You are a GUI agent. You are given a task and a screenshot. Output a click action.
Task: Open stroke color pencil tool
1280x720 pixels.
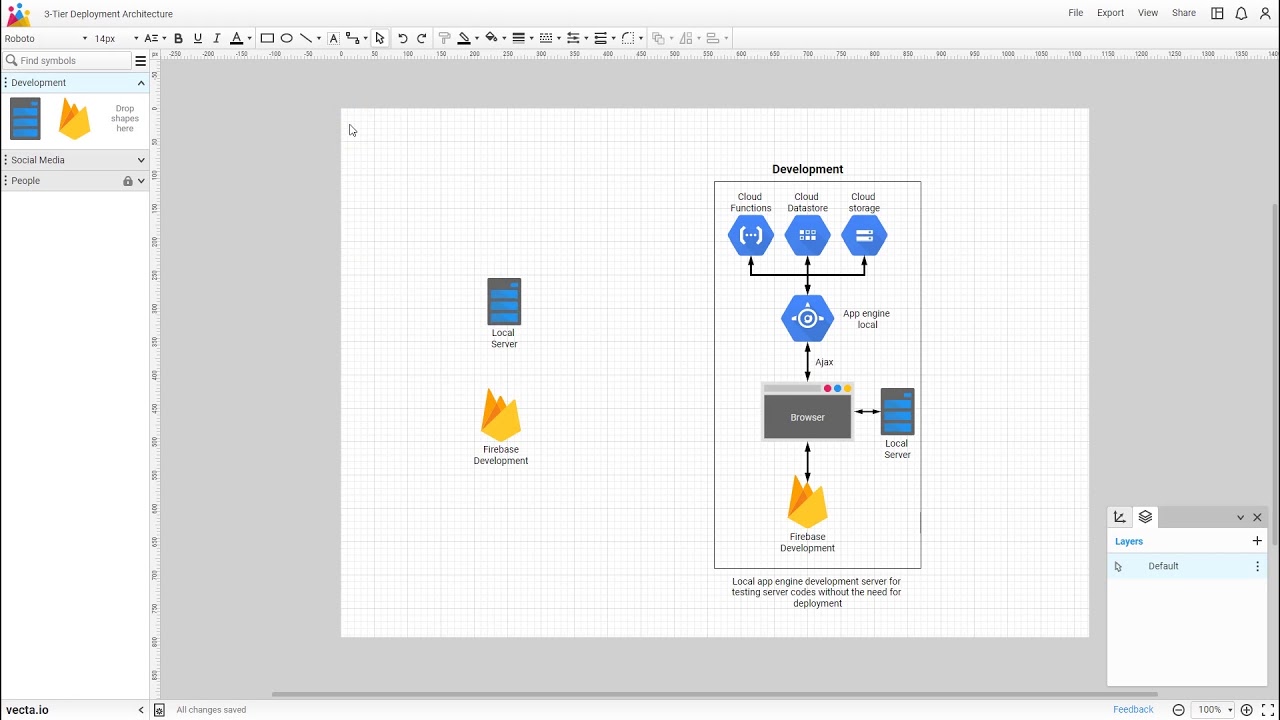coord(464,38)
